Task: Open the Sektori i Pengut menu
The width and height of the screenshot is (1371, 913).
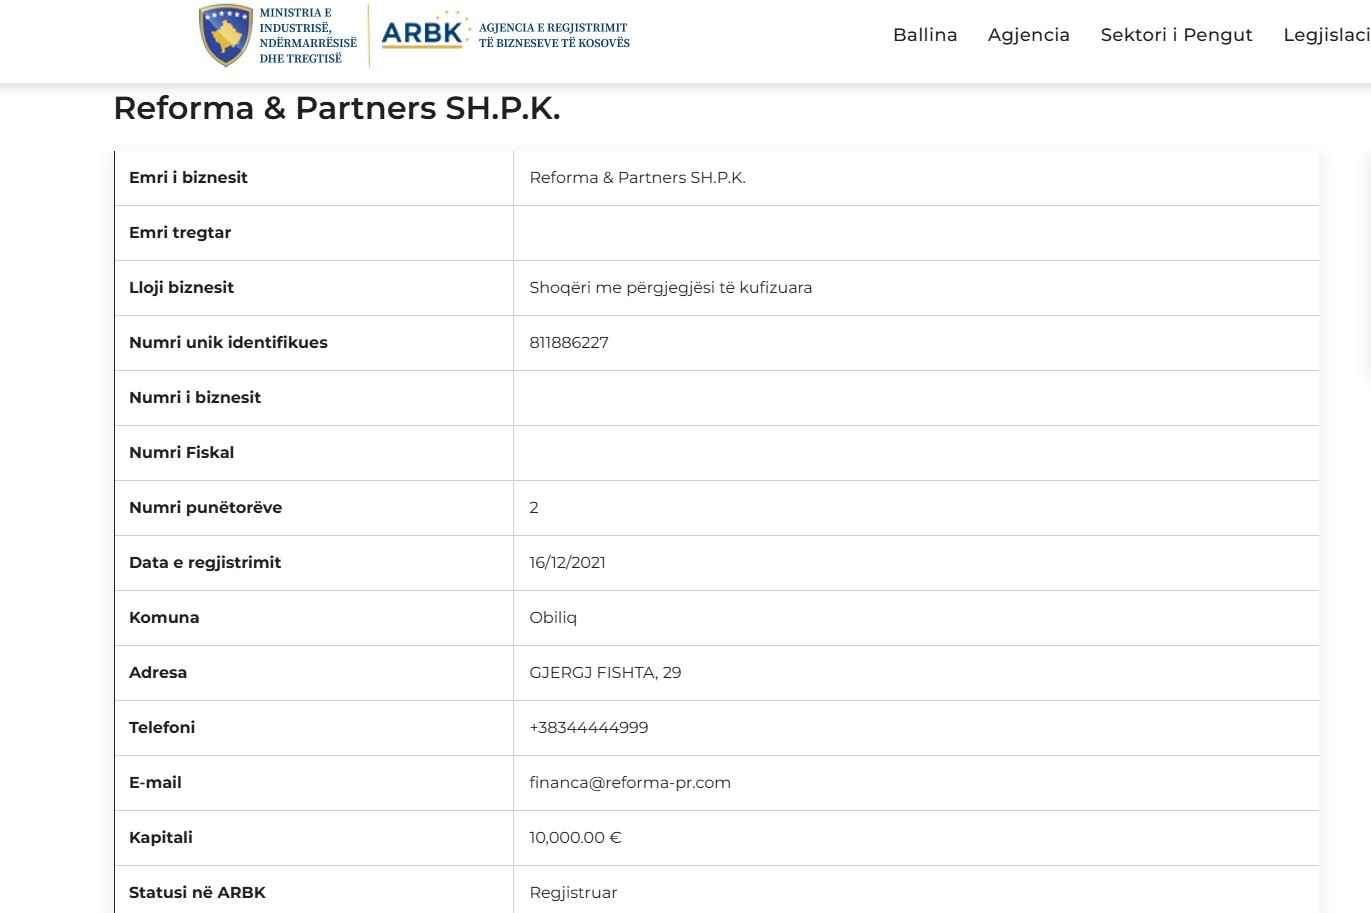Action: tap(1175, 35)
